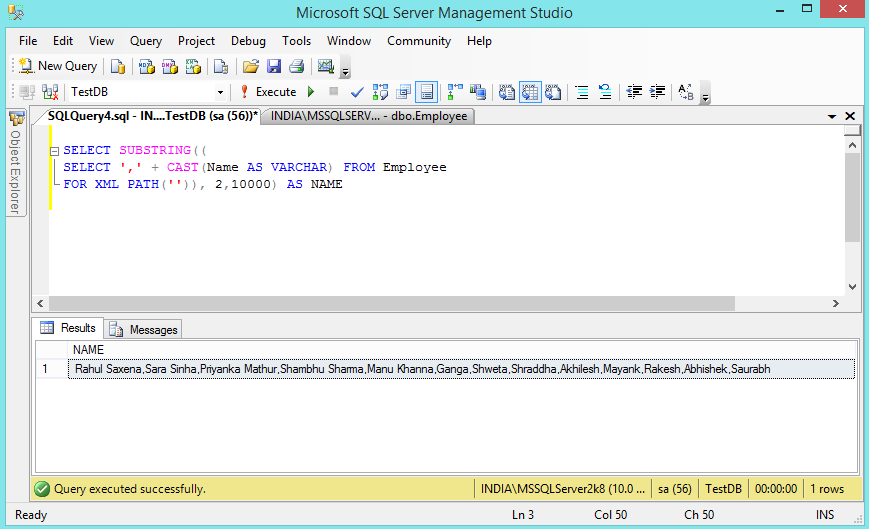Switch to SQLQuery4.sql tab
The width and height of the screenshot is (869, 529).
click(x=152, y=116)
